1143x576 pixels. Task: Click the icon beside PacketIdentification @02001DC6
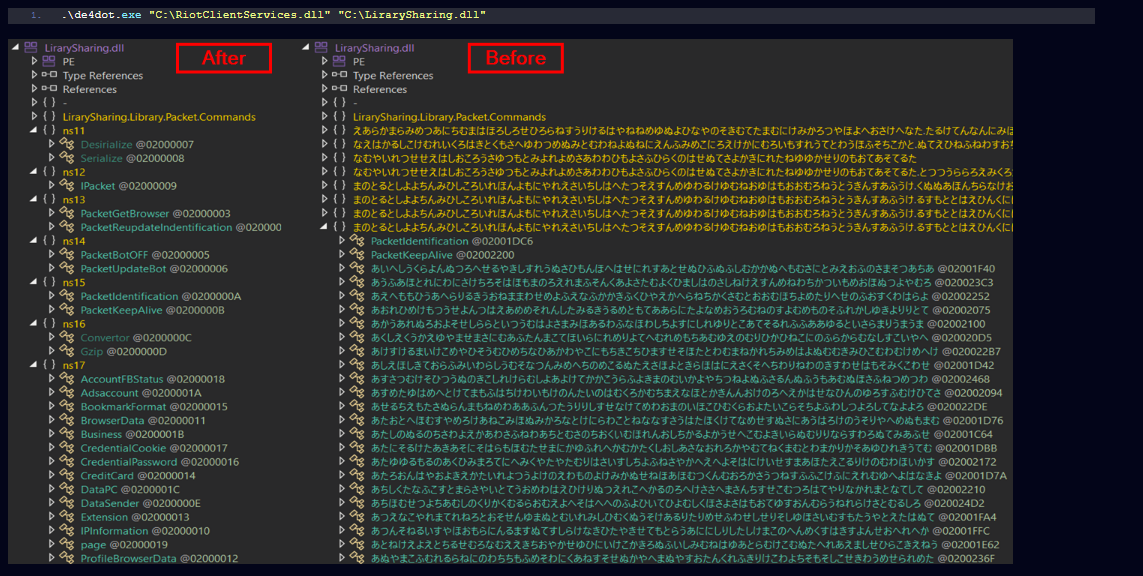click(357, 241)
